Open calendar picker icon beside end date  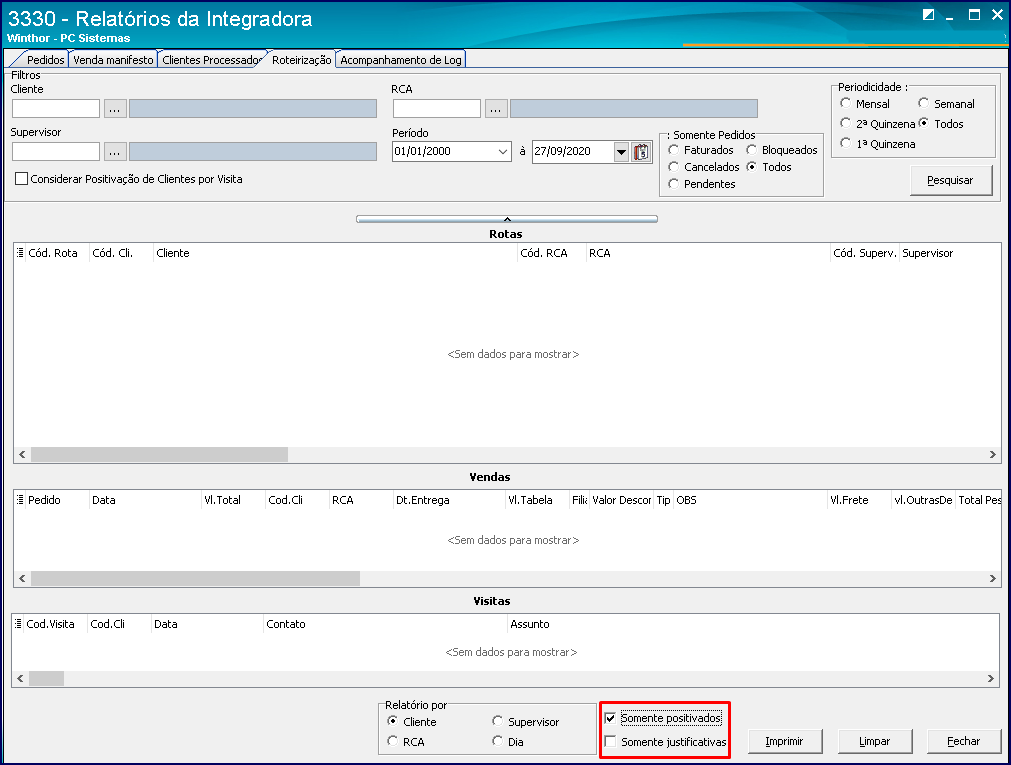point(641,152)
